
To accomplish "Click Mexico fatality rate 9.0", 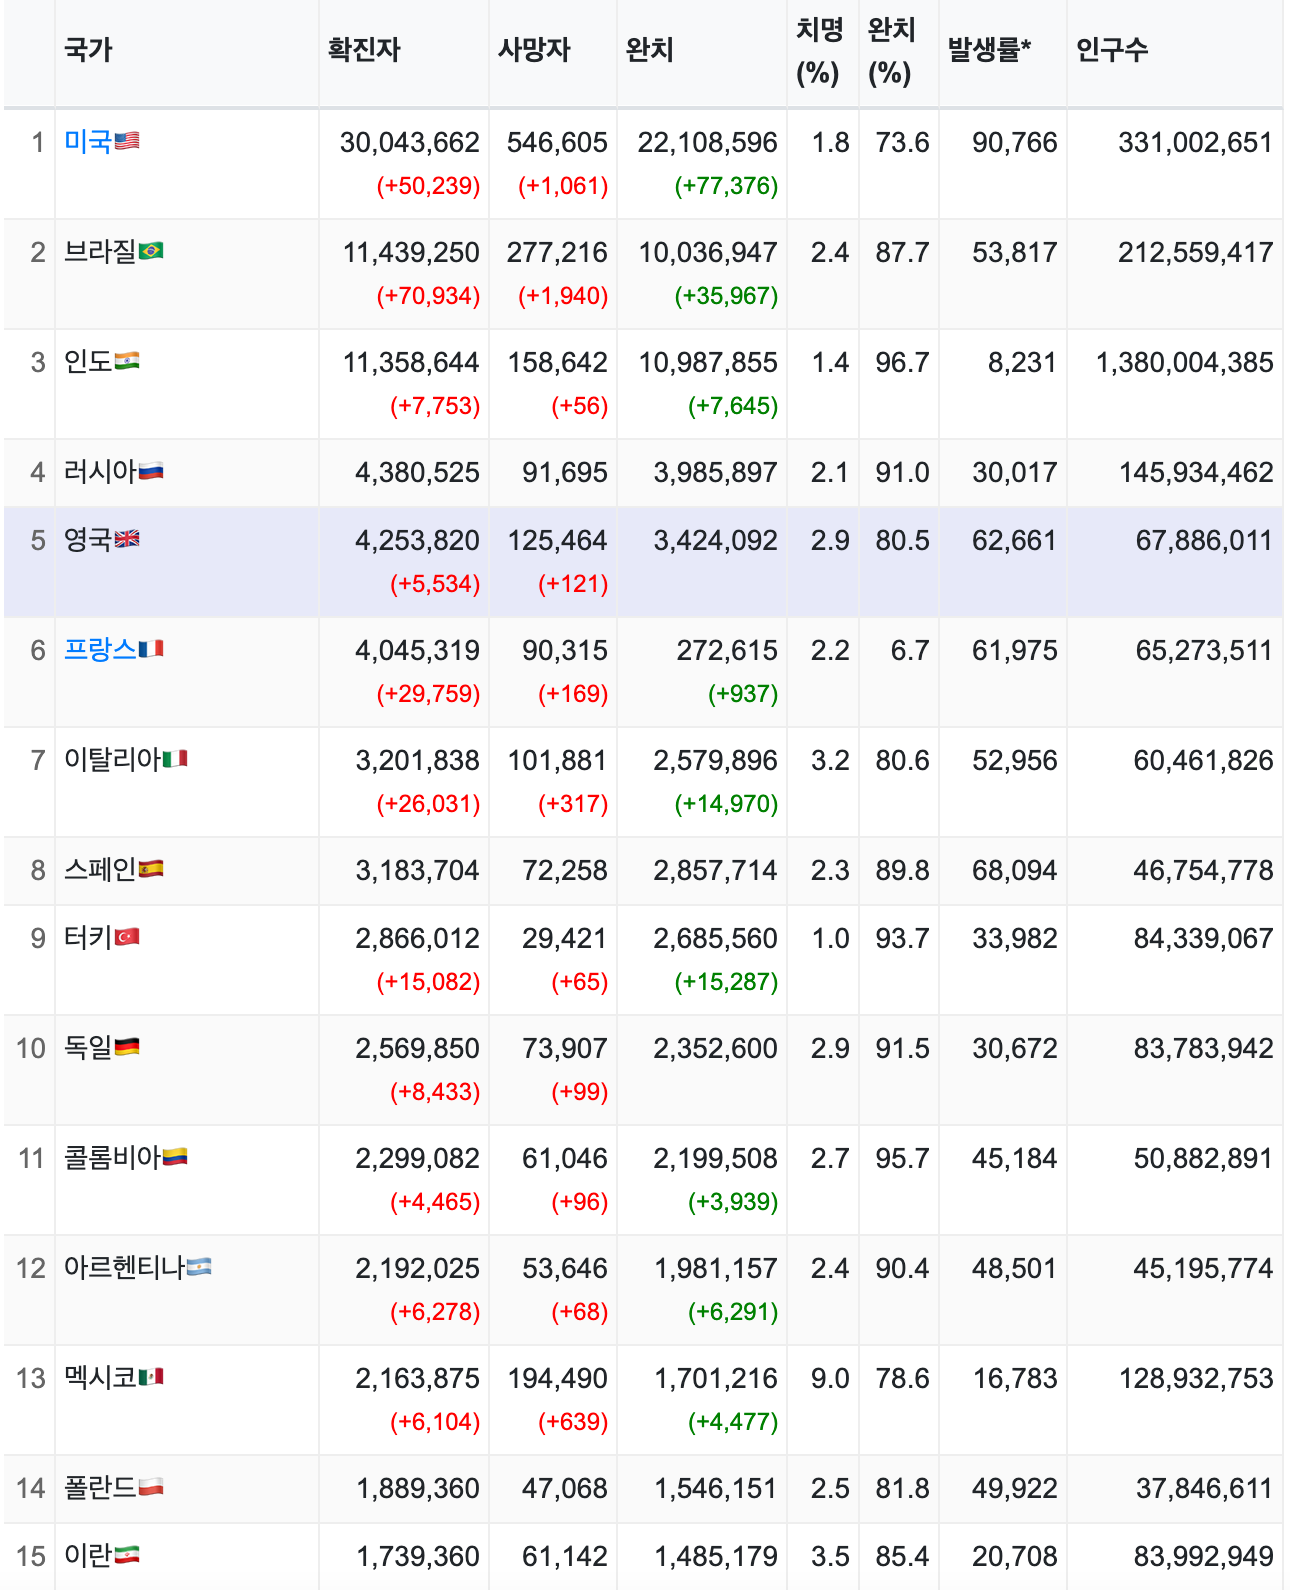I will click(x=830, y=1378).
